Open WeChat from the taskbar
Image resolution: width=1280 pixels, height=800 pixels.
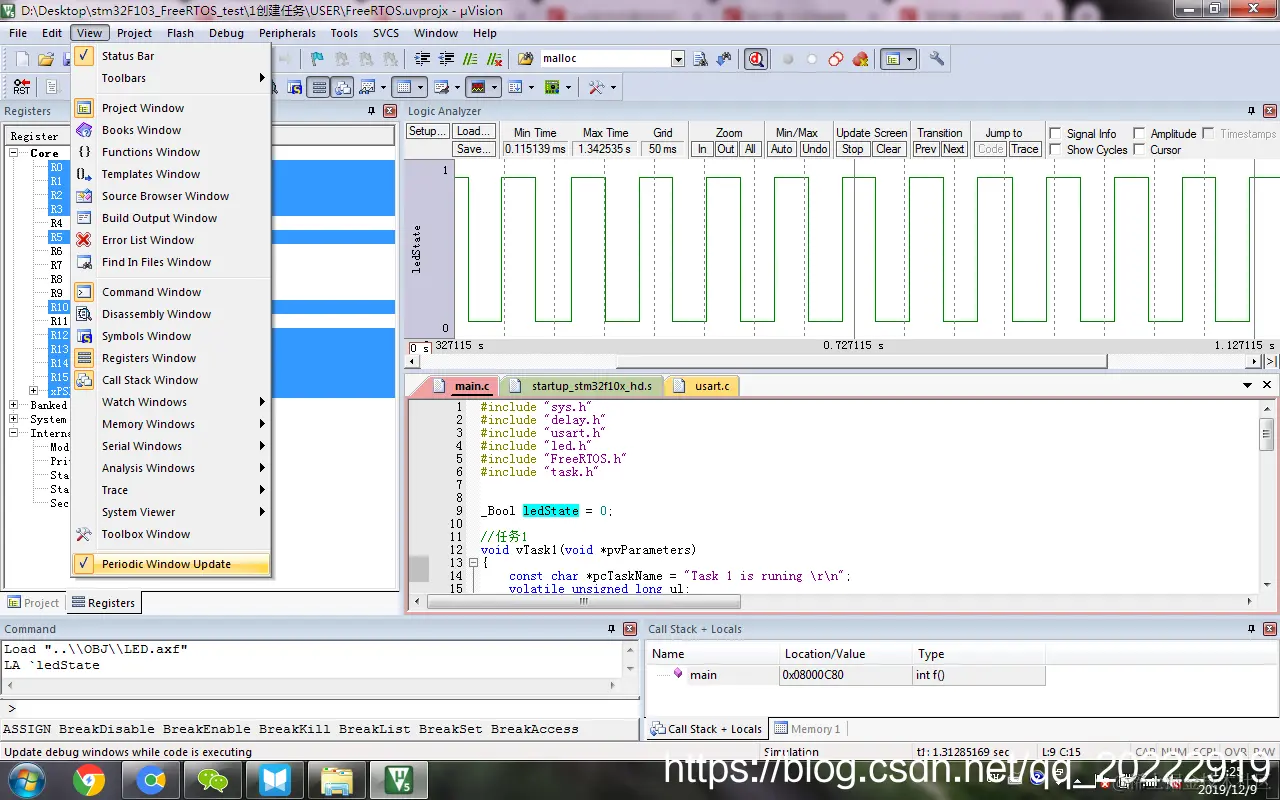tap(213, 779)
